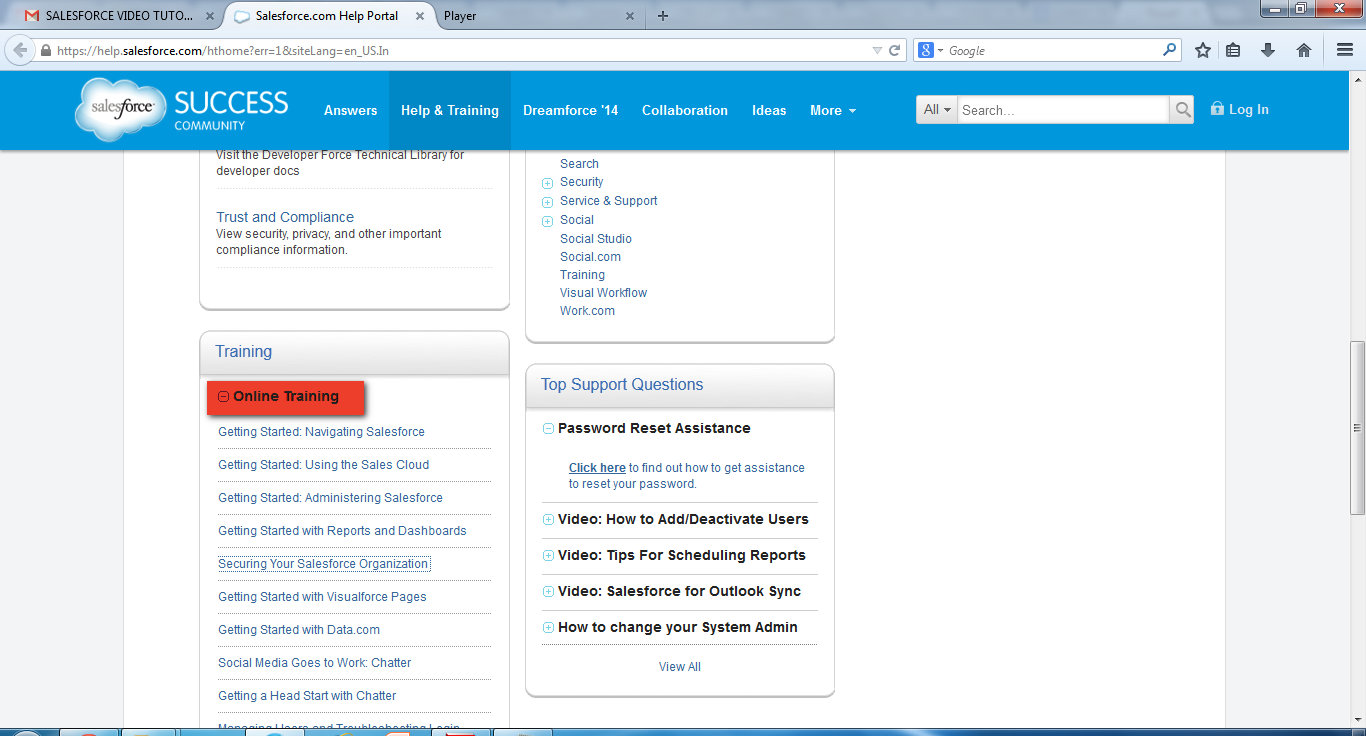
Task: Open Getting Started with Visualforce Pages
Action: pyautogui.click(x=322, y=597)
